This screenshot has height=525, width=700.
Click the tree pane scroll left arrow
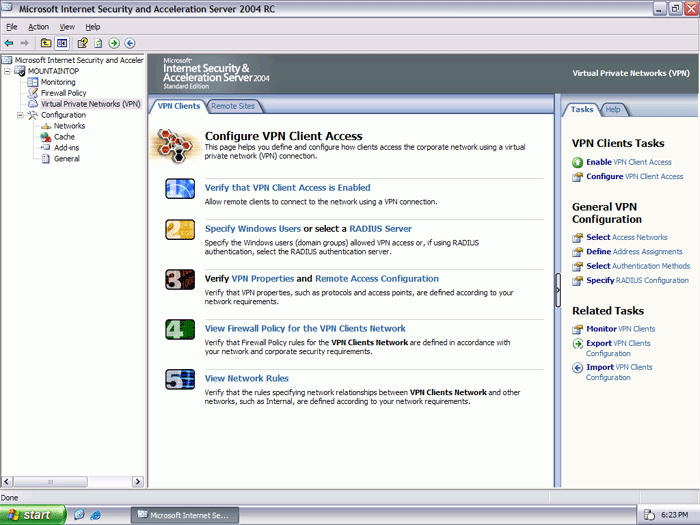click(7, 482)
